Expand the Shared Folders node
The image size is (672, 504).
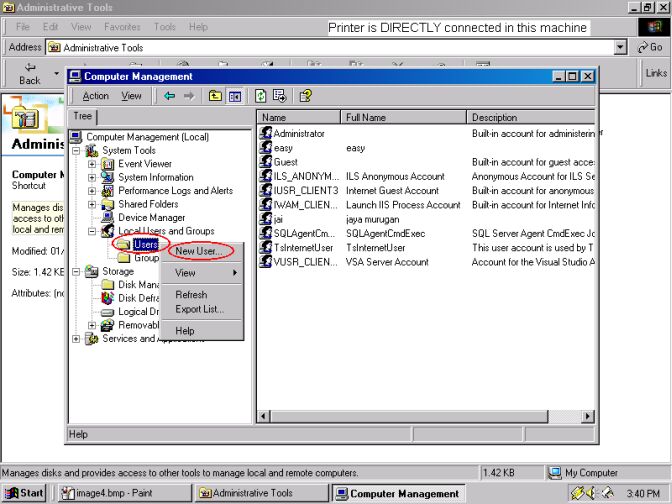(x=92, y=204)
